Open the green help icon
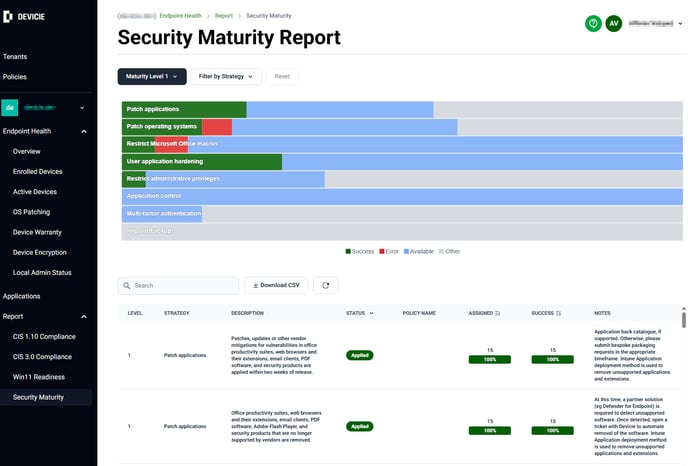Screen dimensions: 688x466 coord(593,23)
